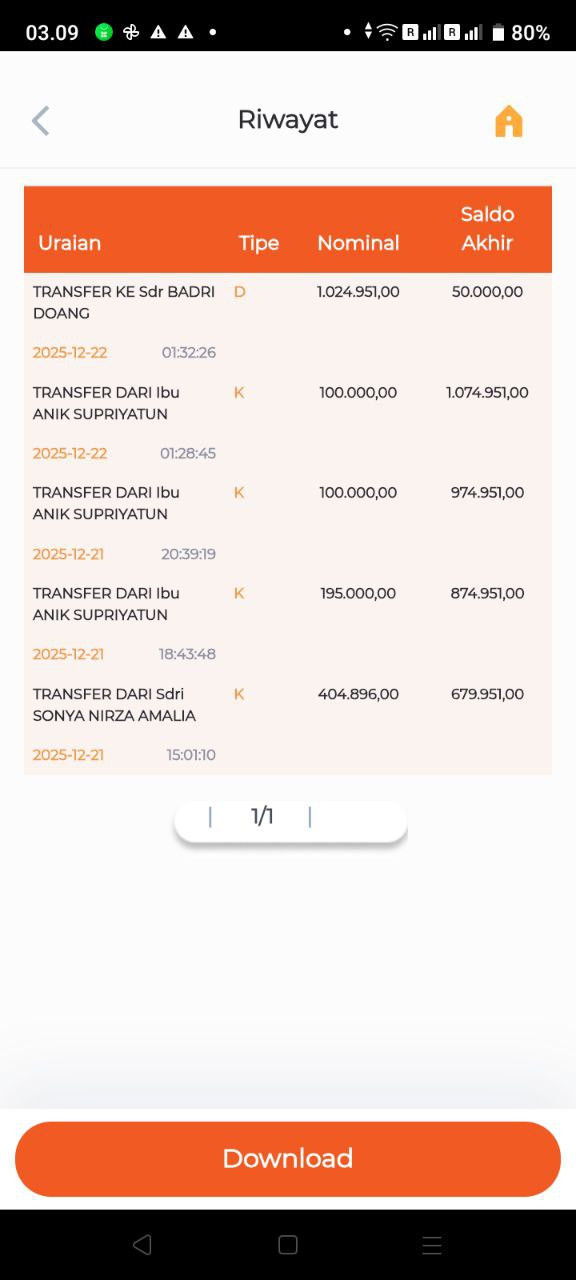Select the 1/1 page indicator
This screenshot has width=576, height=1280.
click(262, 817)
